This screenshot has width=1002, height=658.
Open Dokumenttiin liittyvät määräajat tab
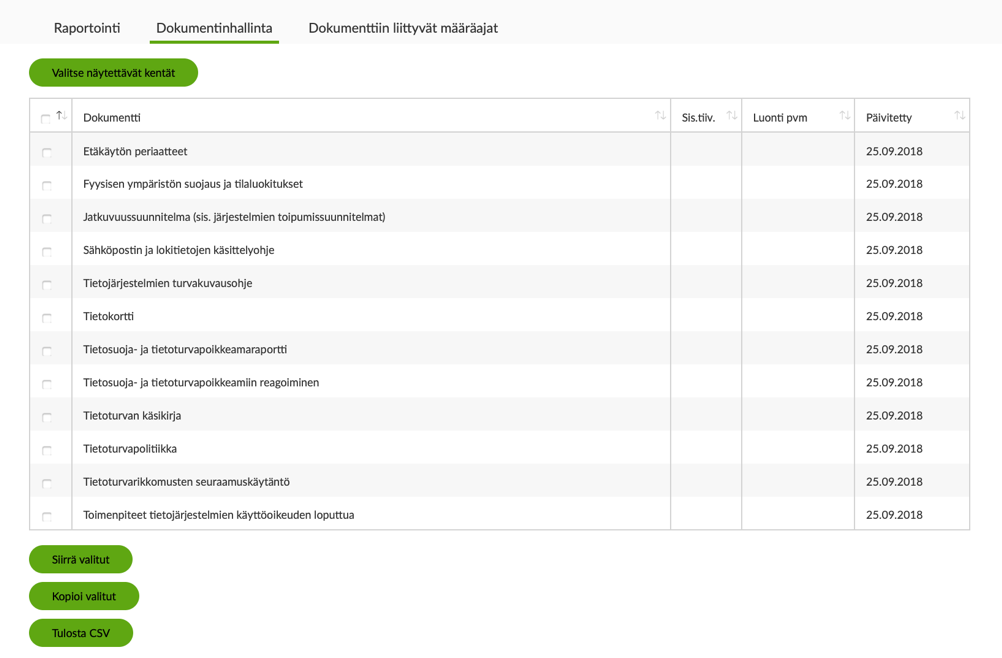[402, 28]
